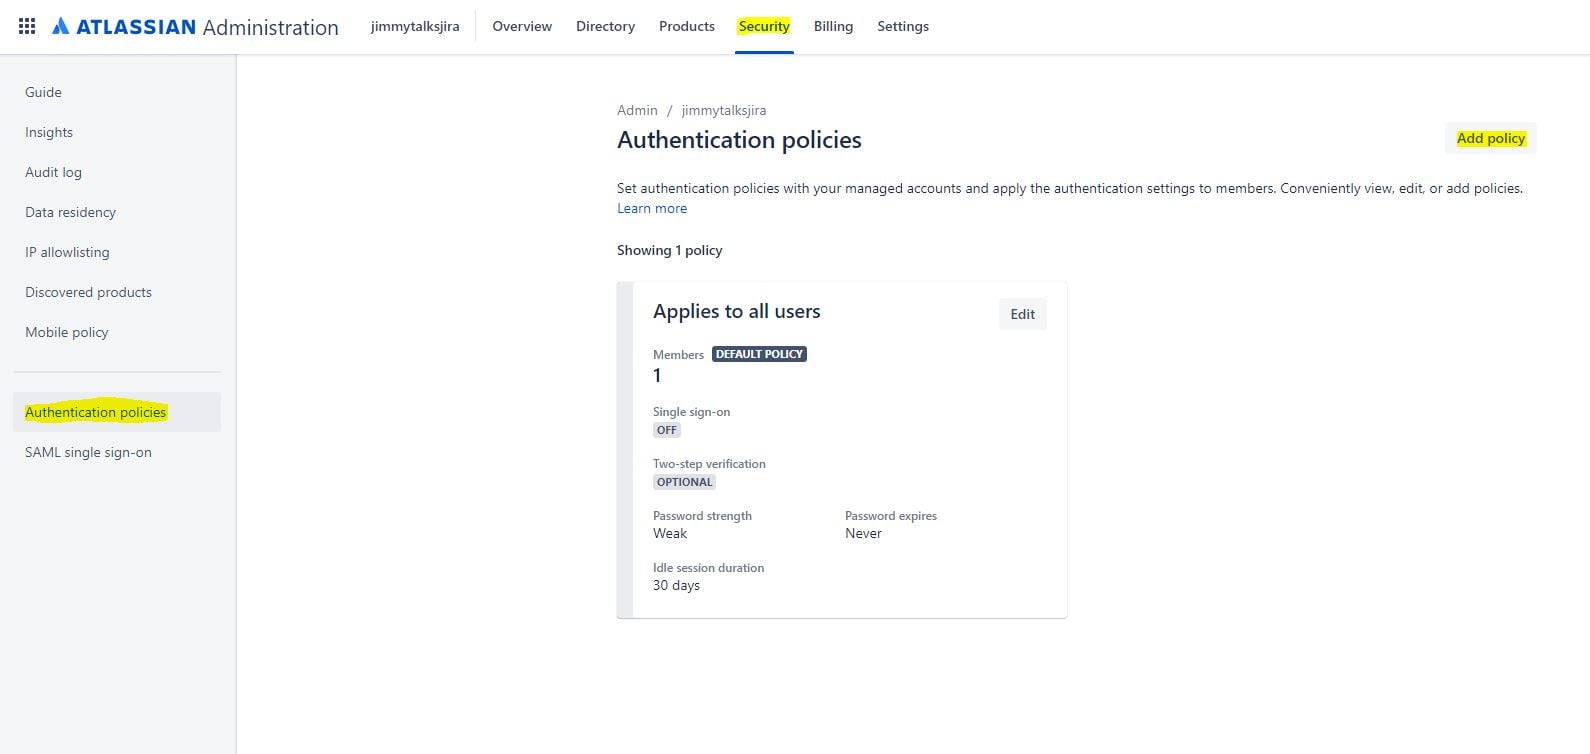Click the jimmytalksjira breadcrumb link
Viewport: 1590px width, 754px height.
pos(724,110)
